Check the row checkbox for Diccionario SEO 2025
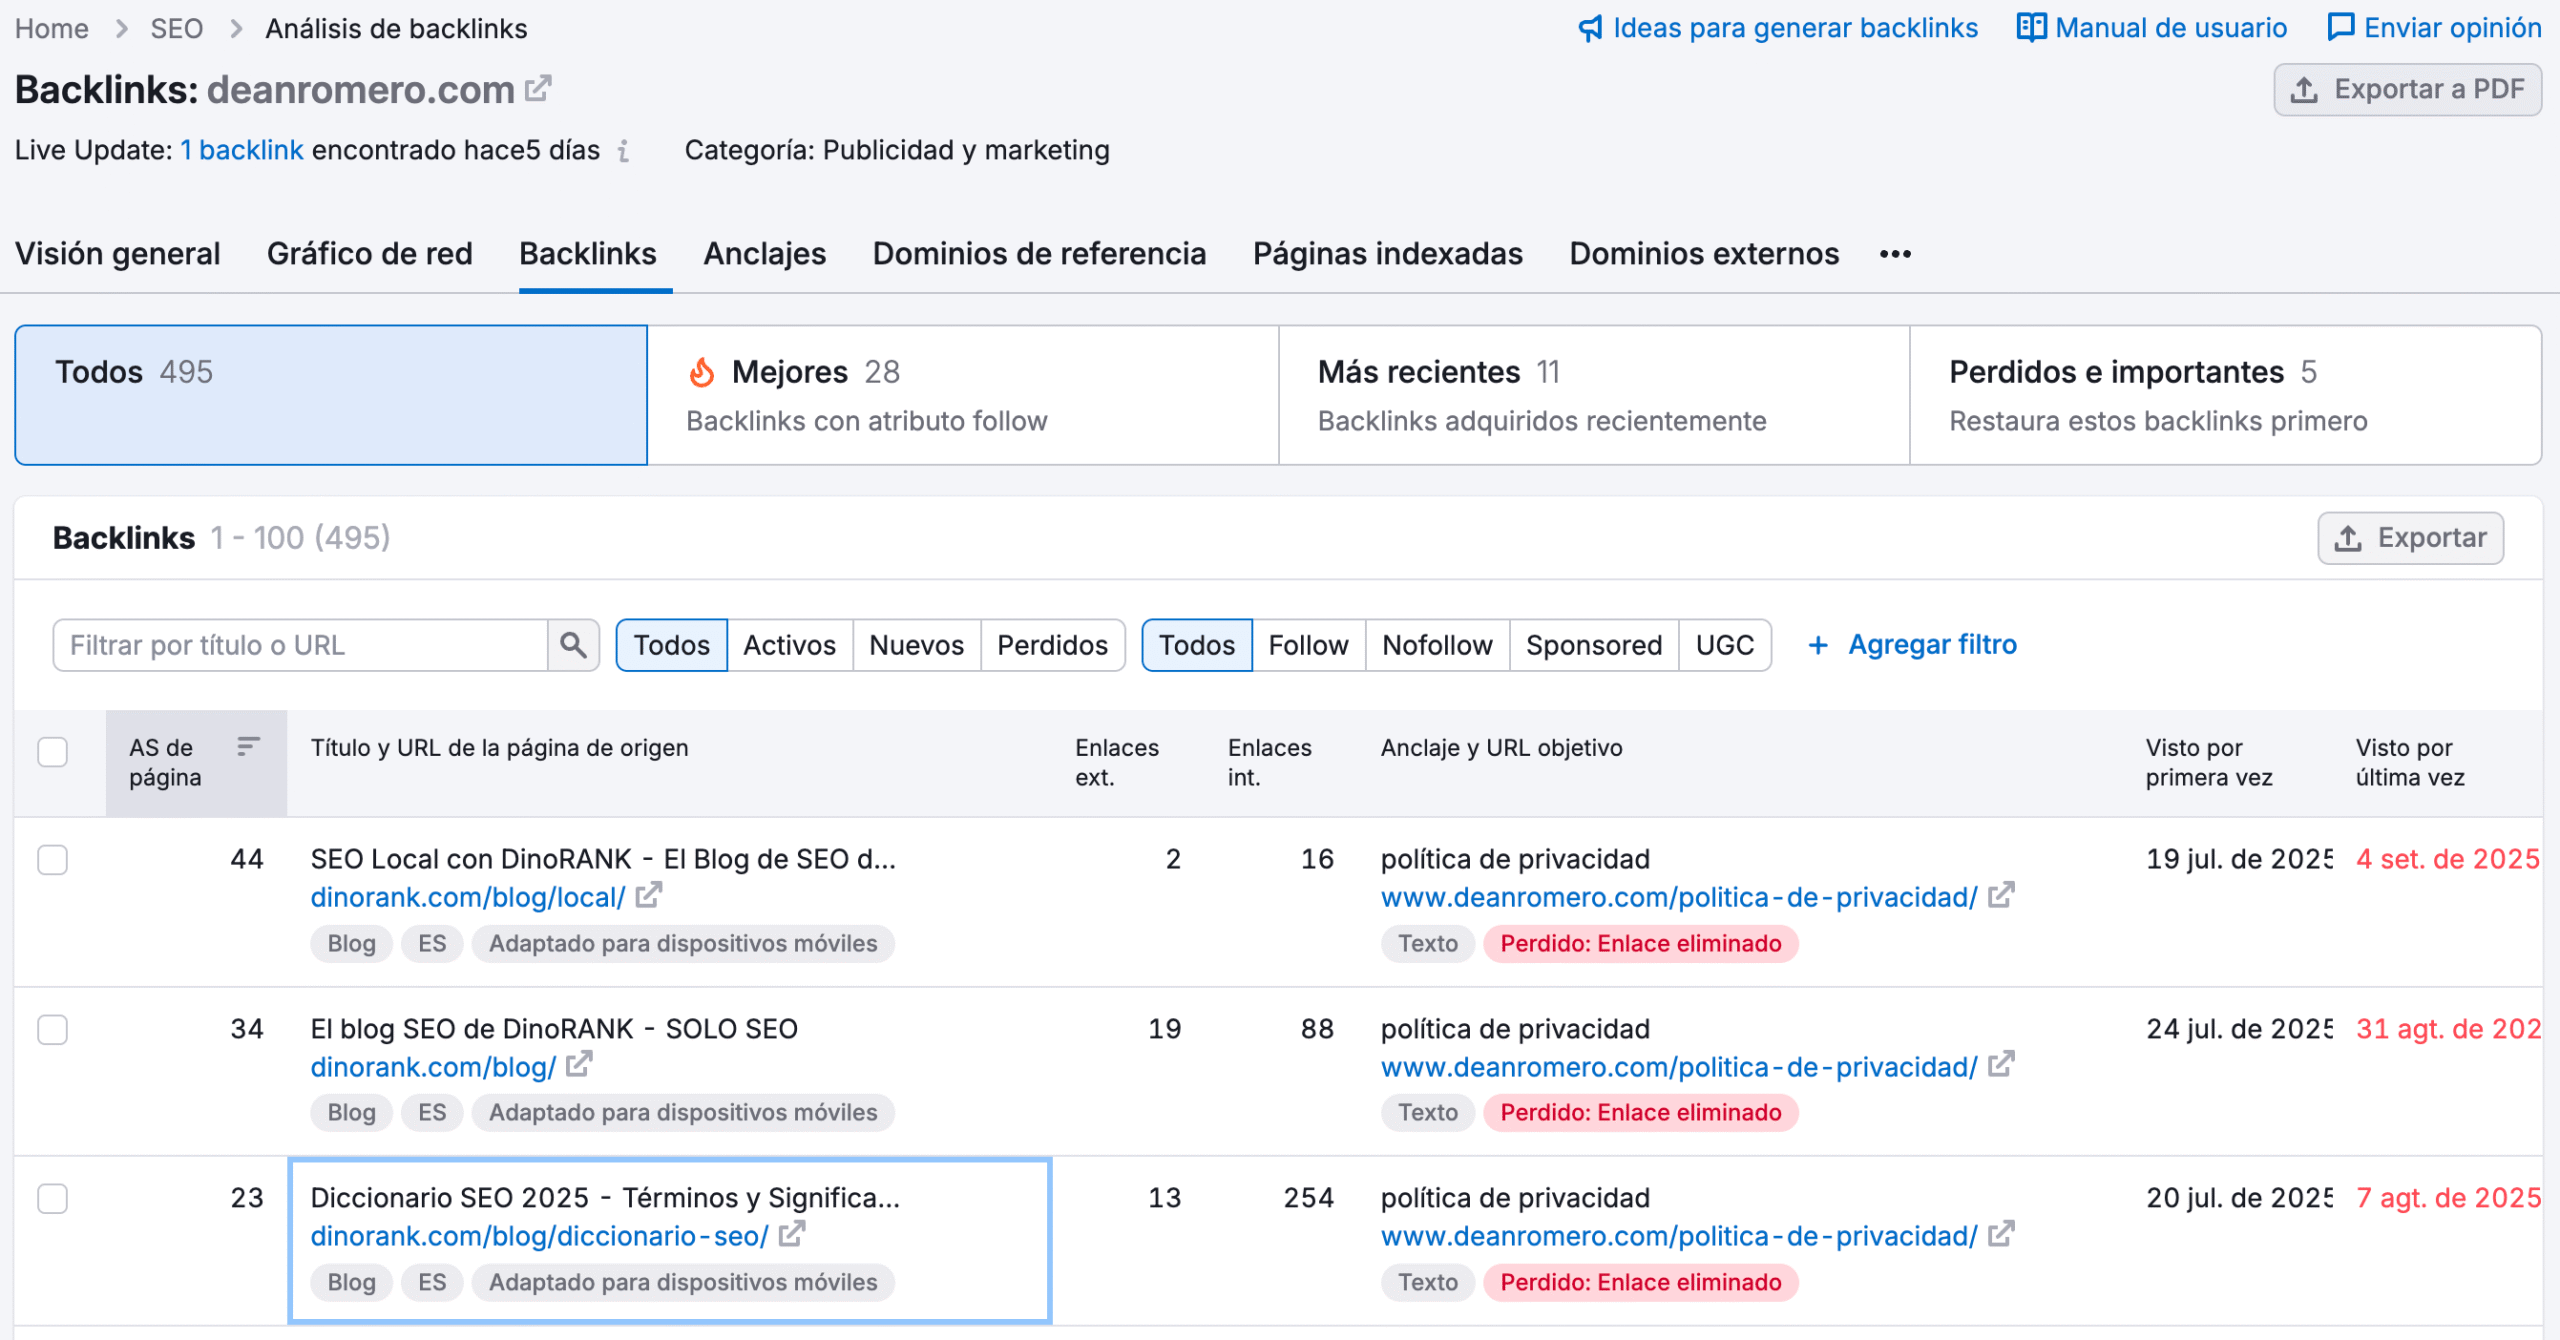Image resolution: width=2560 pixels, height=1340 pixels. pyautogui.click(x=52, y=1198)
